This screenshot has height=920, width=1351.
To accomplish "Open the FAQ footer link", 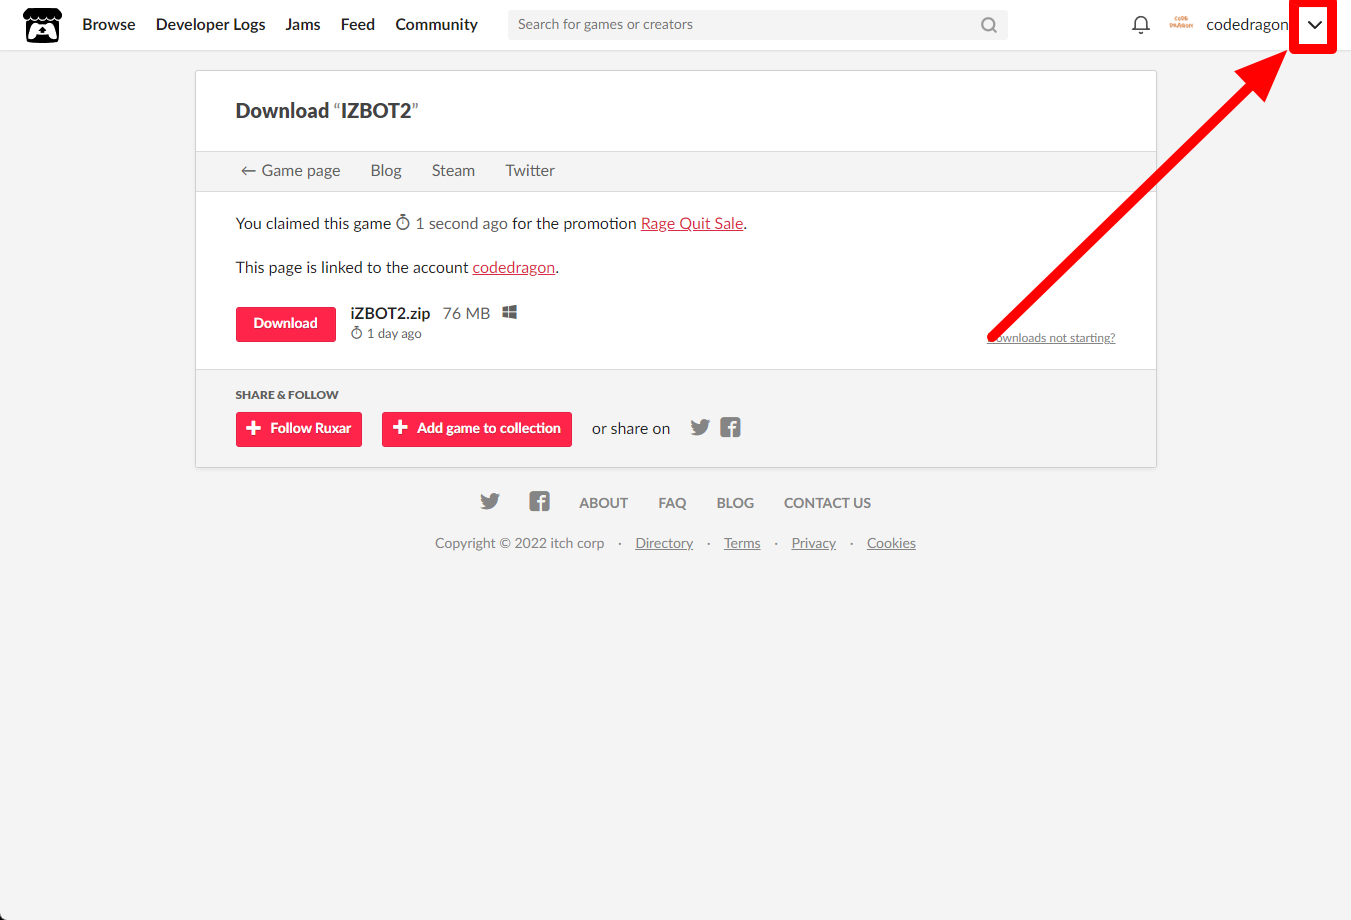I will click(672, 503).
